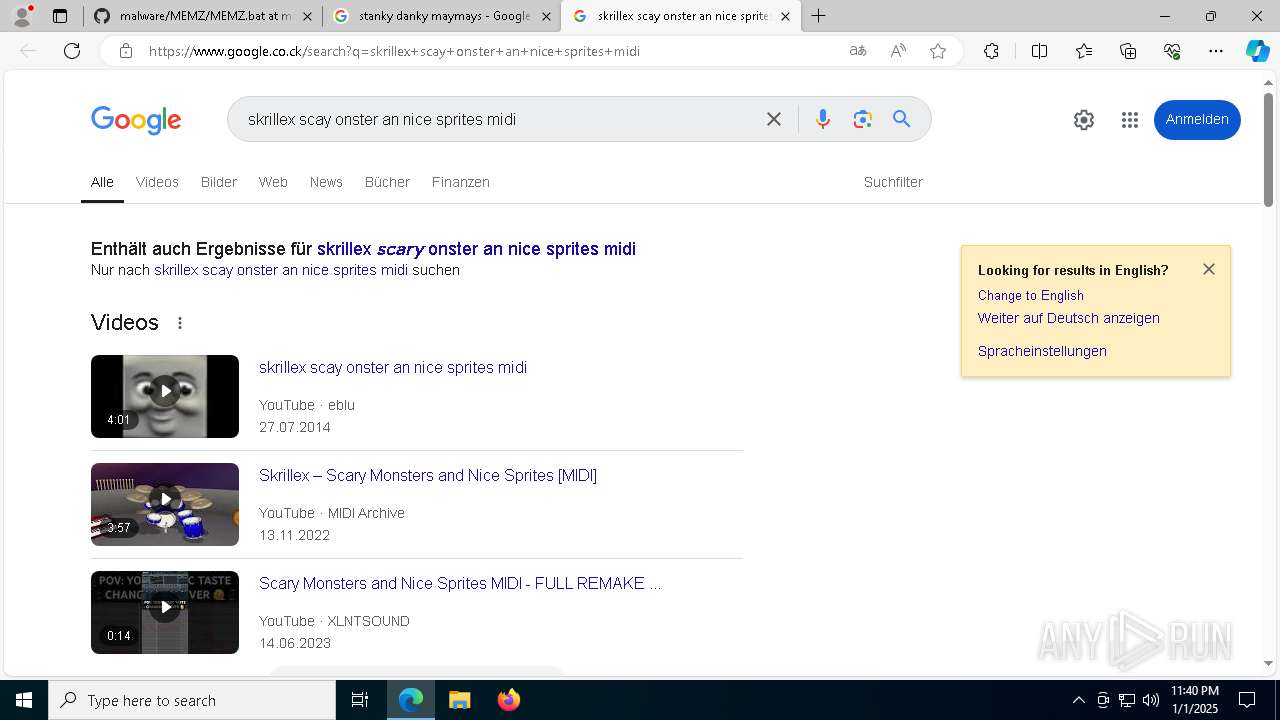This screenshot has width=1280, height=720.
Task: Launch Firefox from the taskbar
Action: tap(509, 700)
